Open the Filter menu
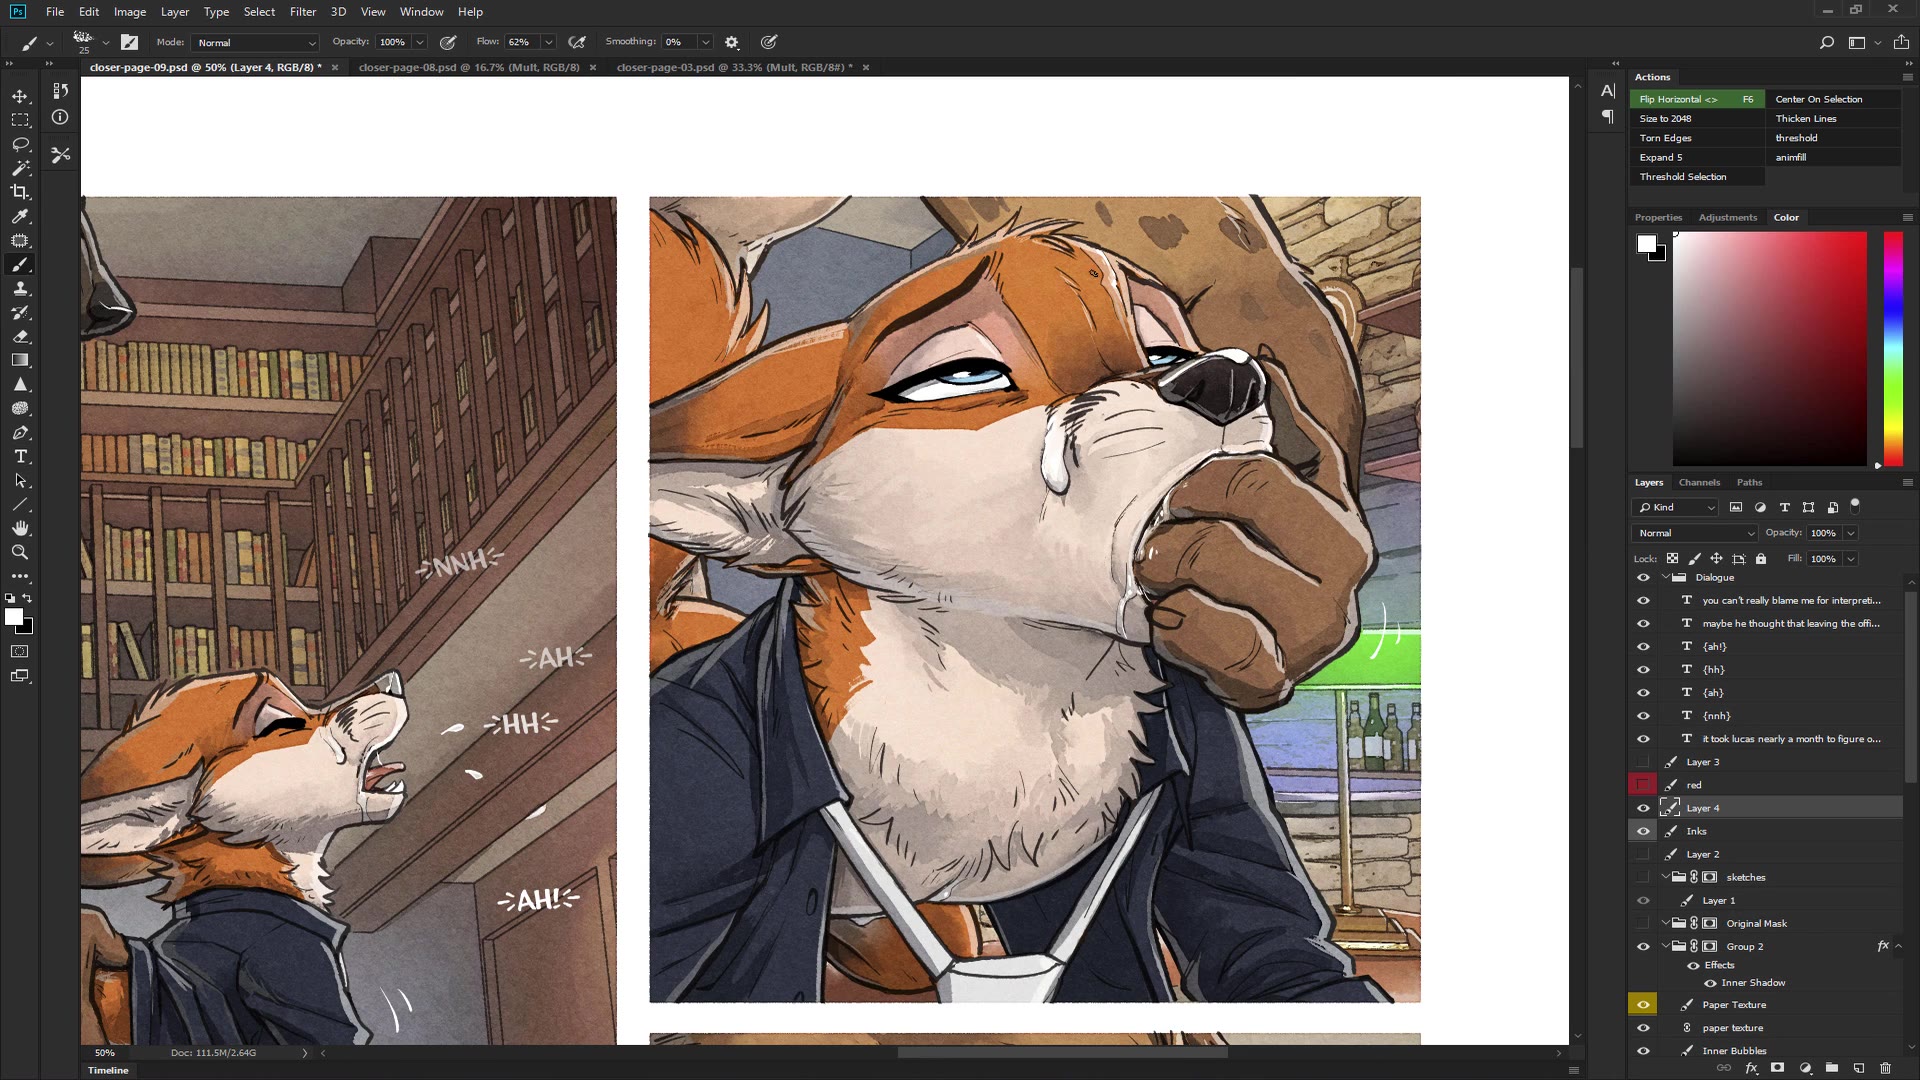Screen dimensions: 1920x1080 click(303, 12)
